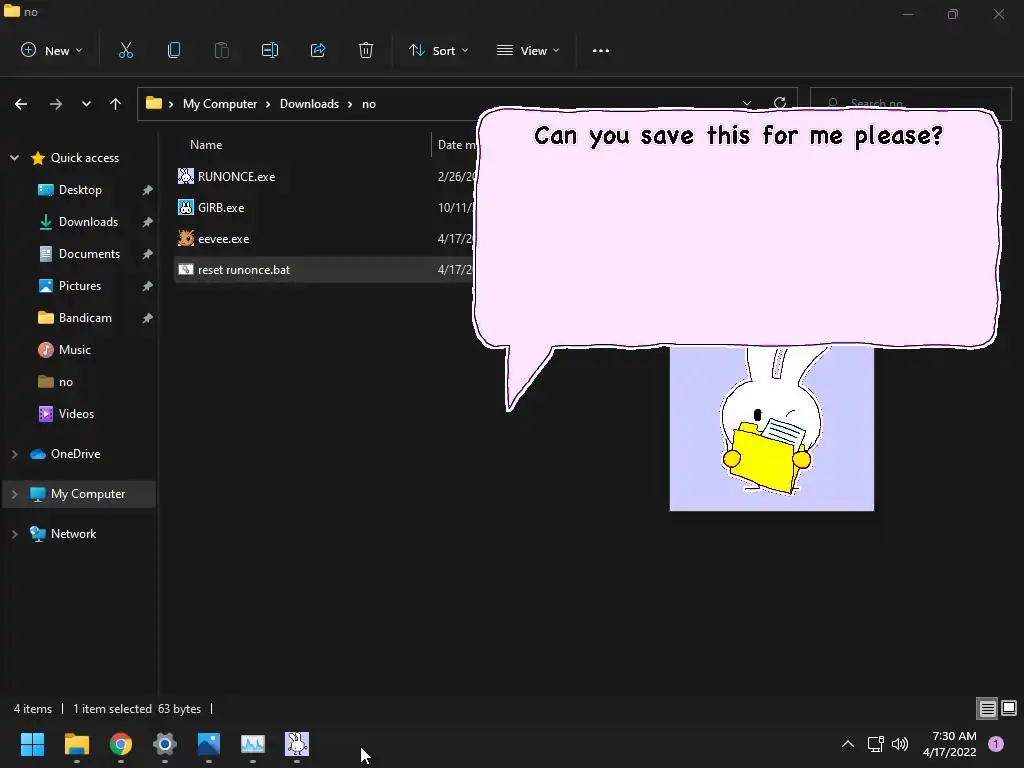Rename the selected file
The height and width of the screenshot is (768, 1024).
pos(270,50)
